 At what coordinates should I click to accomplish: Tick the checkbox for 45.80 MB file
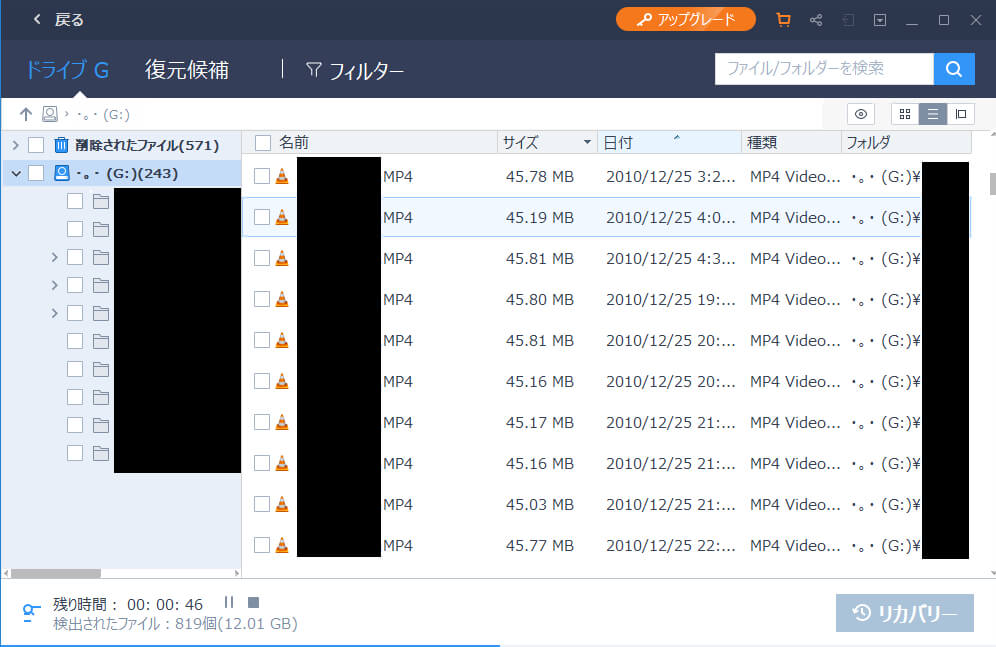pos(262,299)
